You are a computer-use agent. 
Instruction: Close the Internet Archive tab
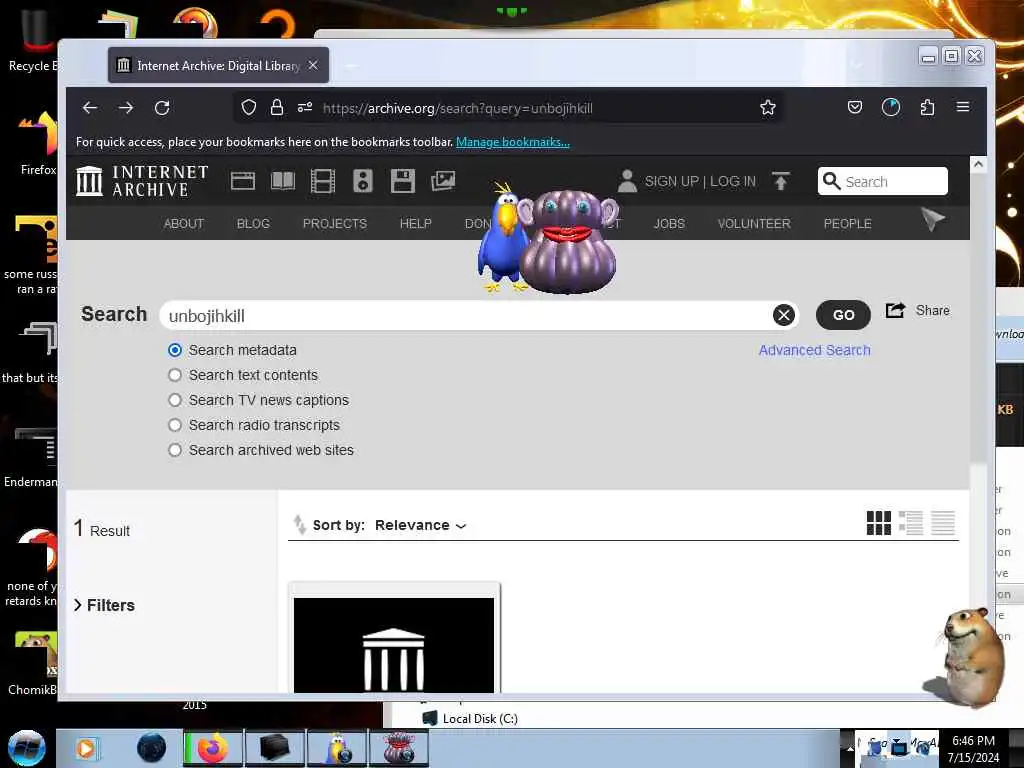313,65
